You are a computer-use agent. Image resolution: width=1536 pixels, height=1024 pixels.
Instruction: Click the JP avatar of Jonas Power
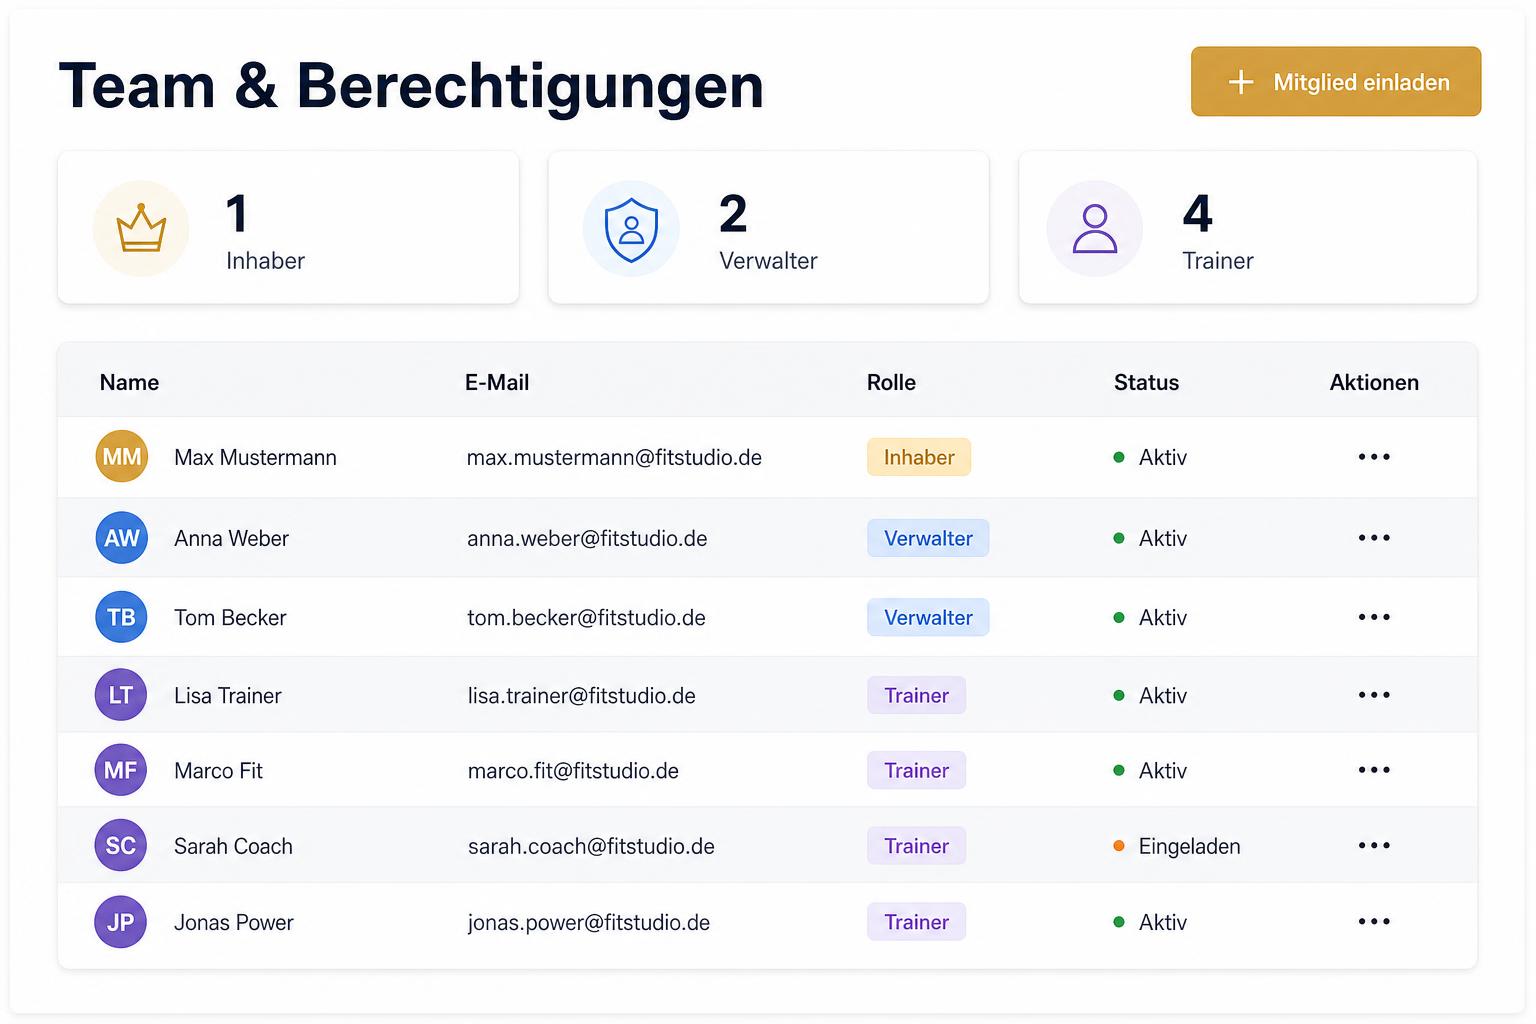(x=121, y=922)
